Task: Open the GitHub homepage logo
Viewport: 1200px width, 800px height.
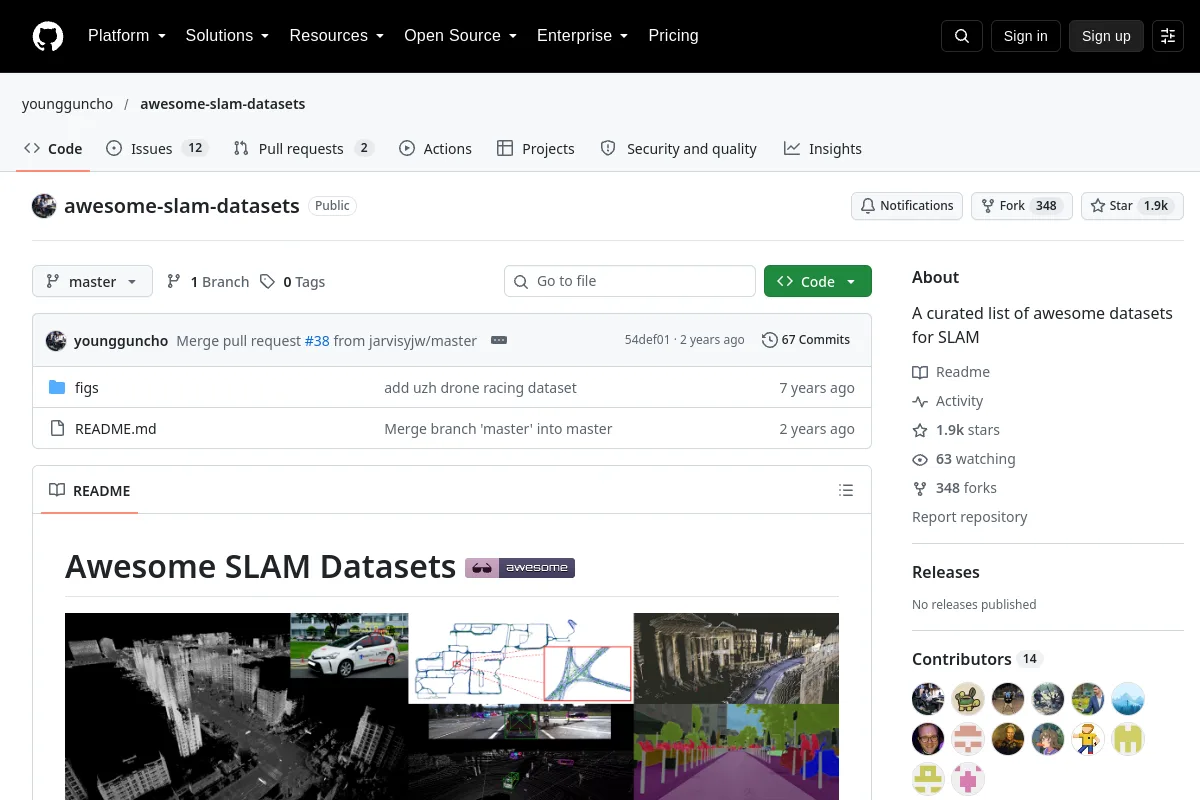Action: click(x=48, y=36)
